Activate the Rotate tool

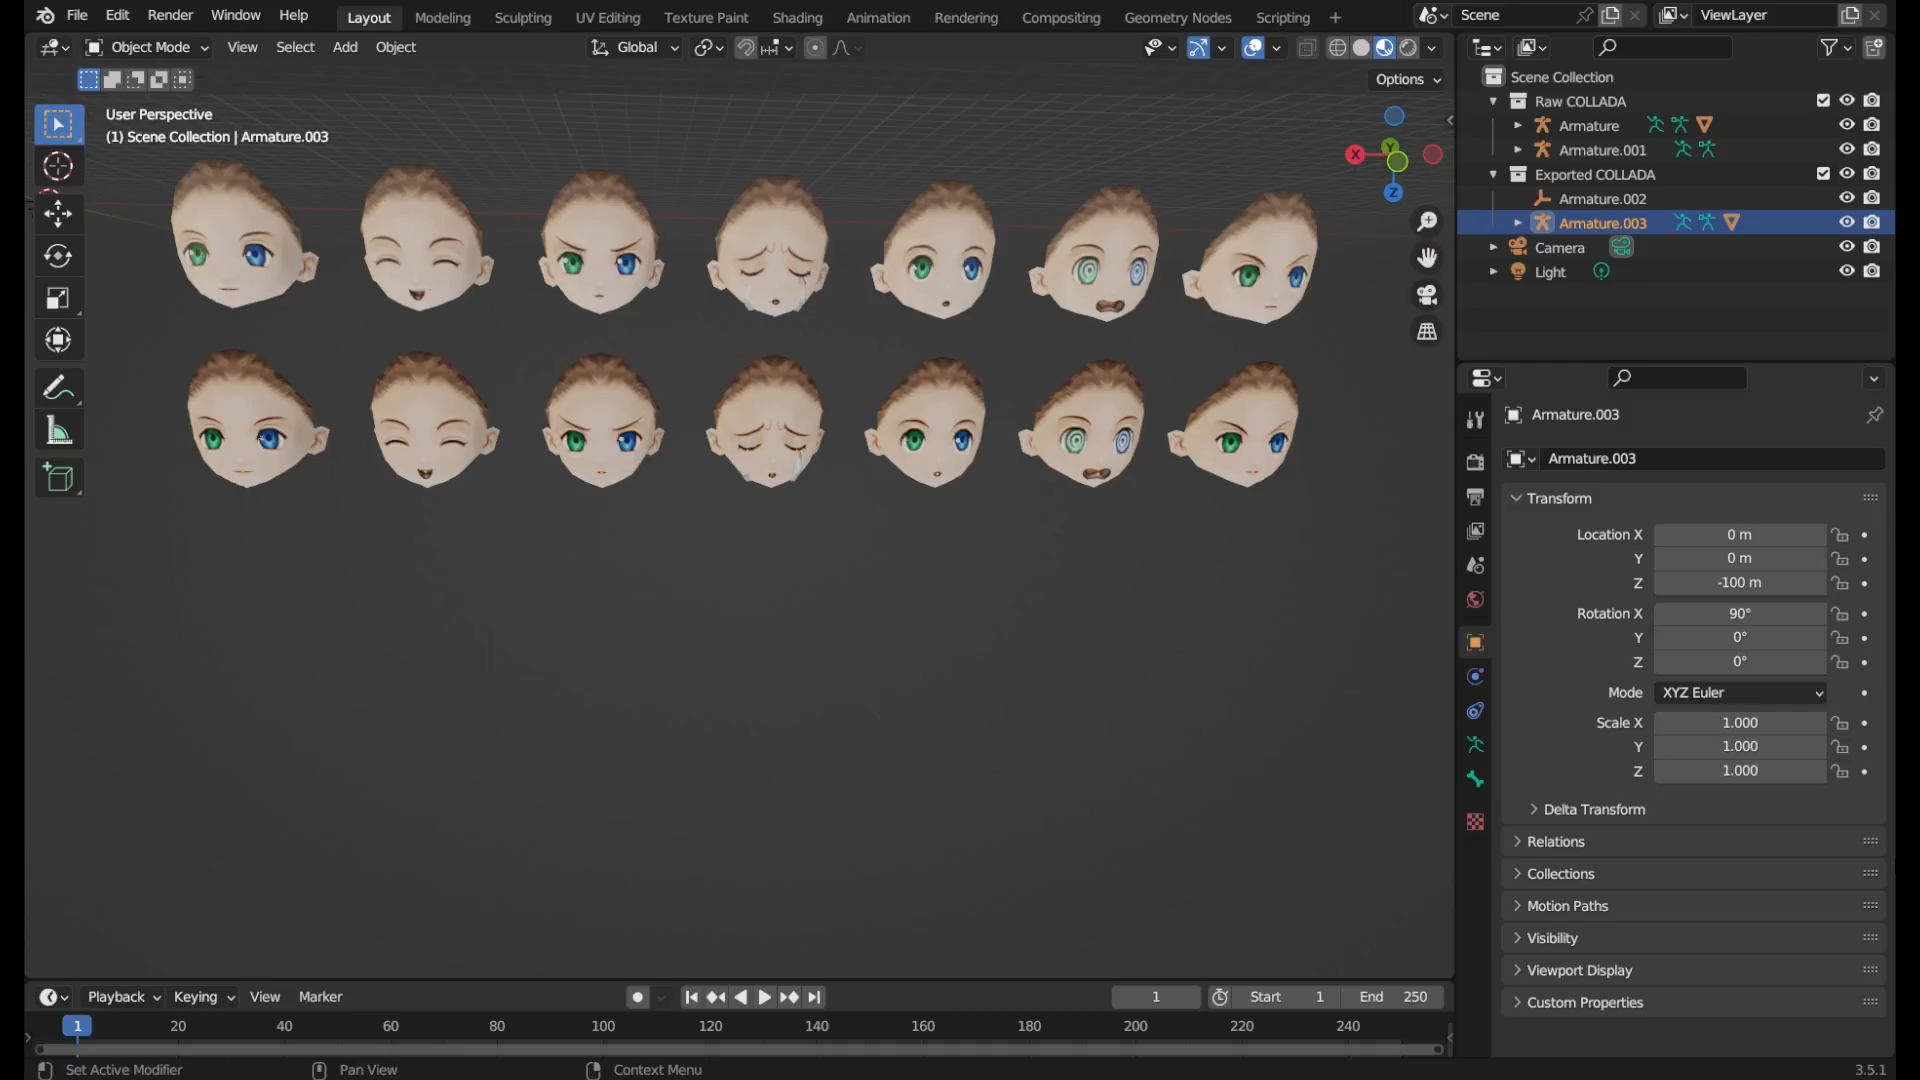(x=58, y=256)
